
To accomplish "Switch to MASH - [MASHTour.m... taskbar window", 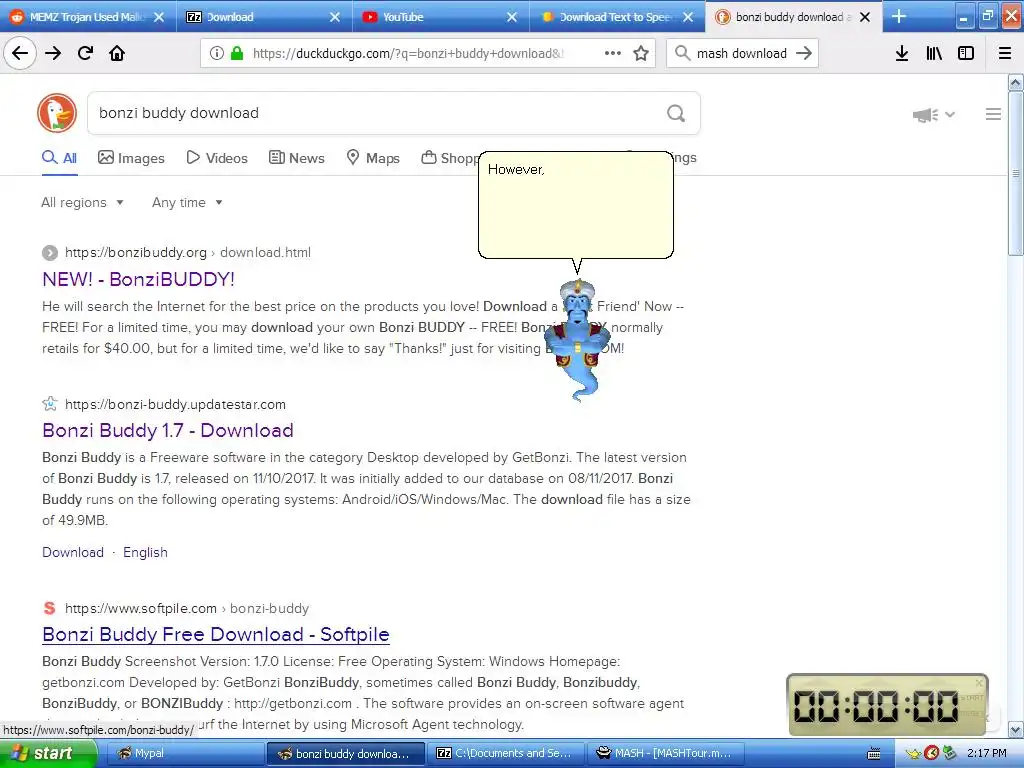I will pos(666,753).
